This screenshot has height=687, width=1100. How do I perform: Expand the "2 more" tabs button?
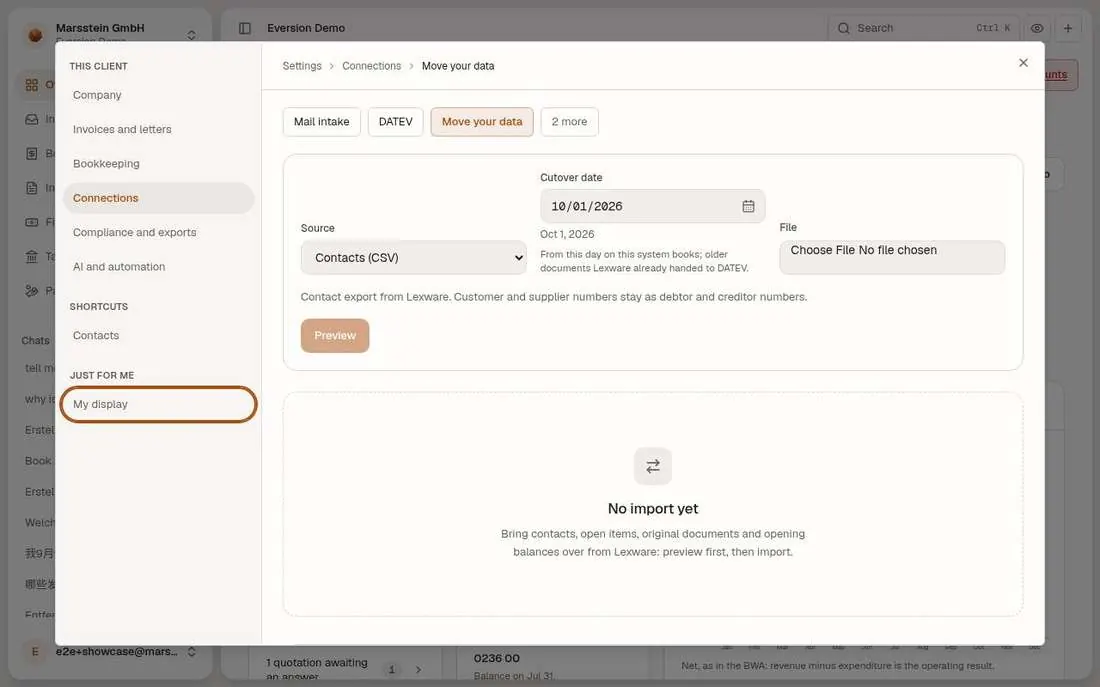coord(570,121)
